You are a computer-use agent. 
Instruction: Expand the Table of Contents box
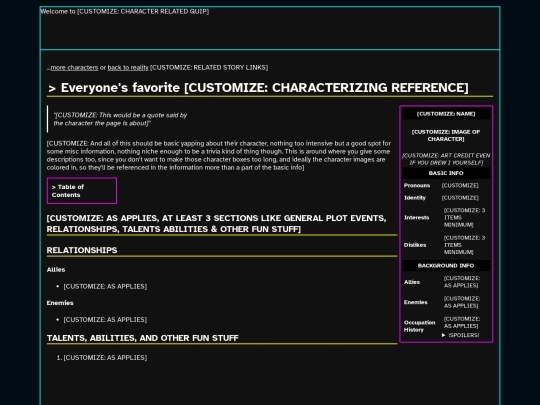(x=82, y=191)
